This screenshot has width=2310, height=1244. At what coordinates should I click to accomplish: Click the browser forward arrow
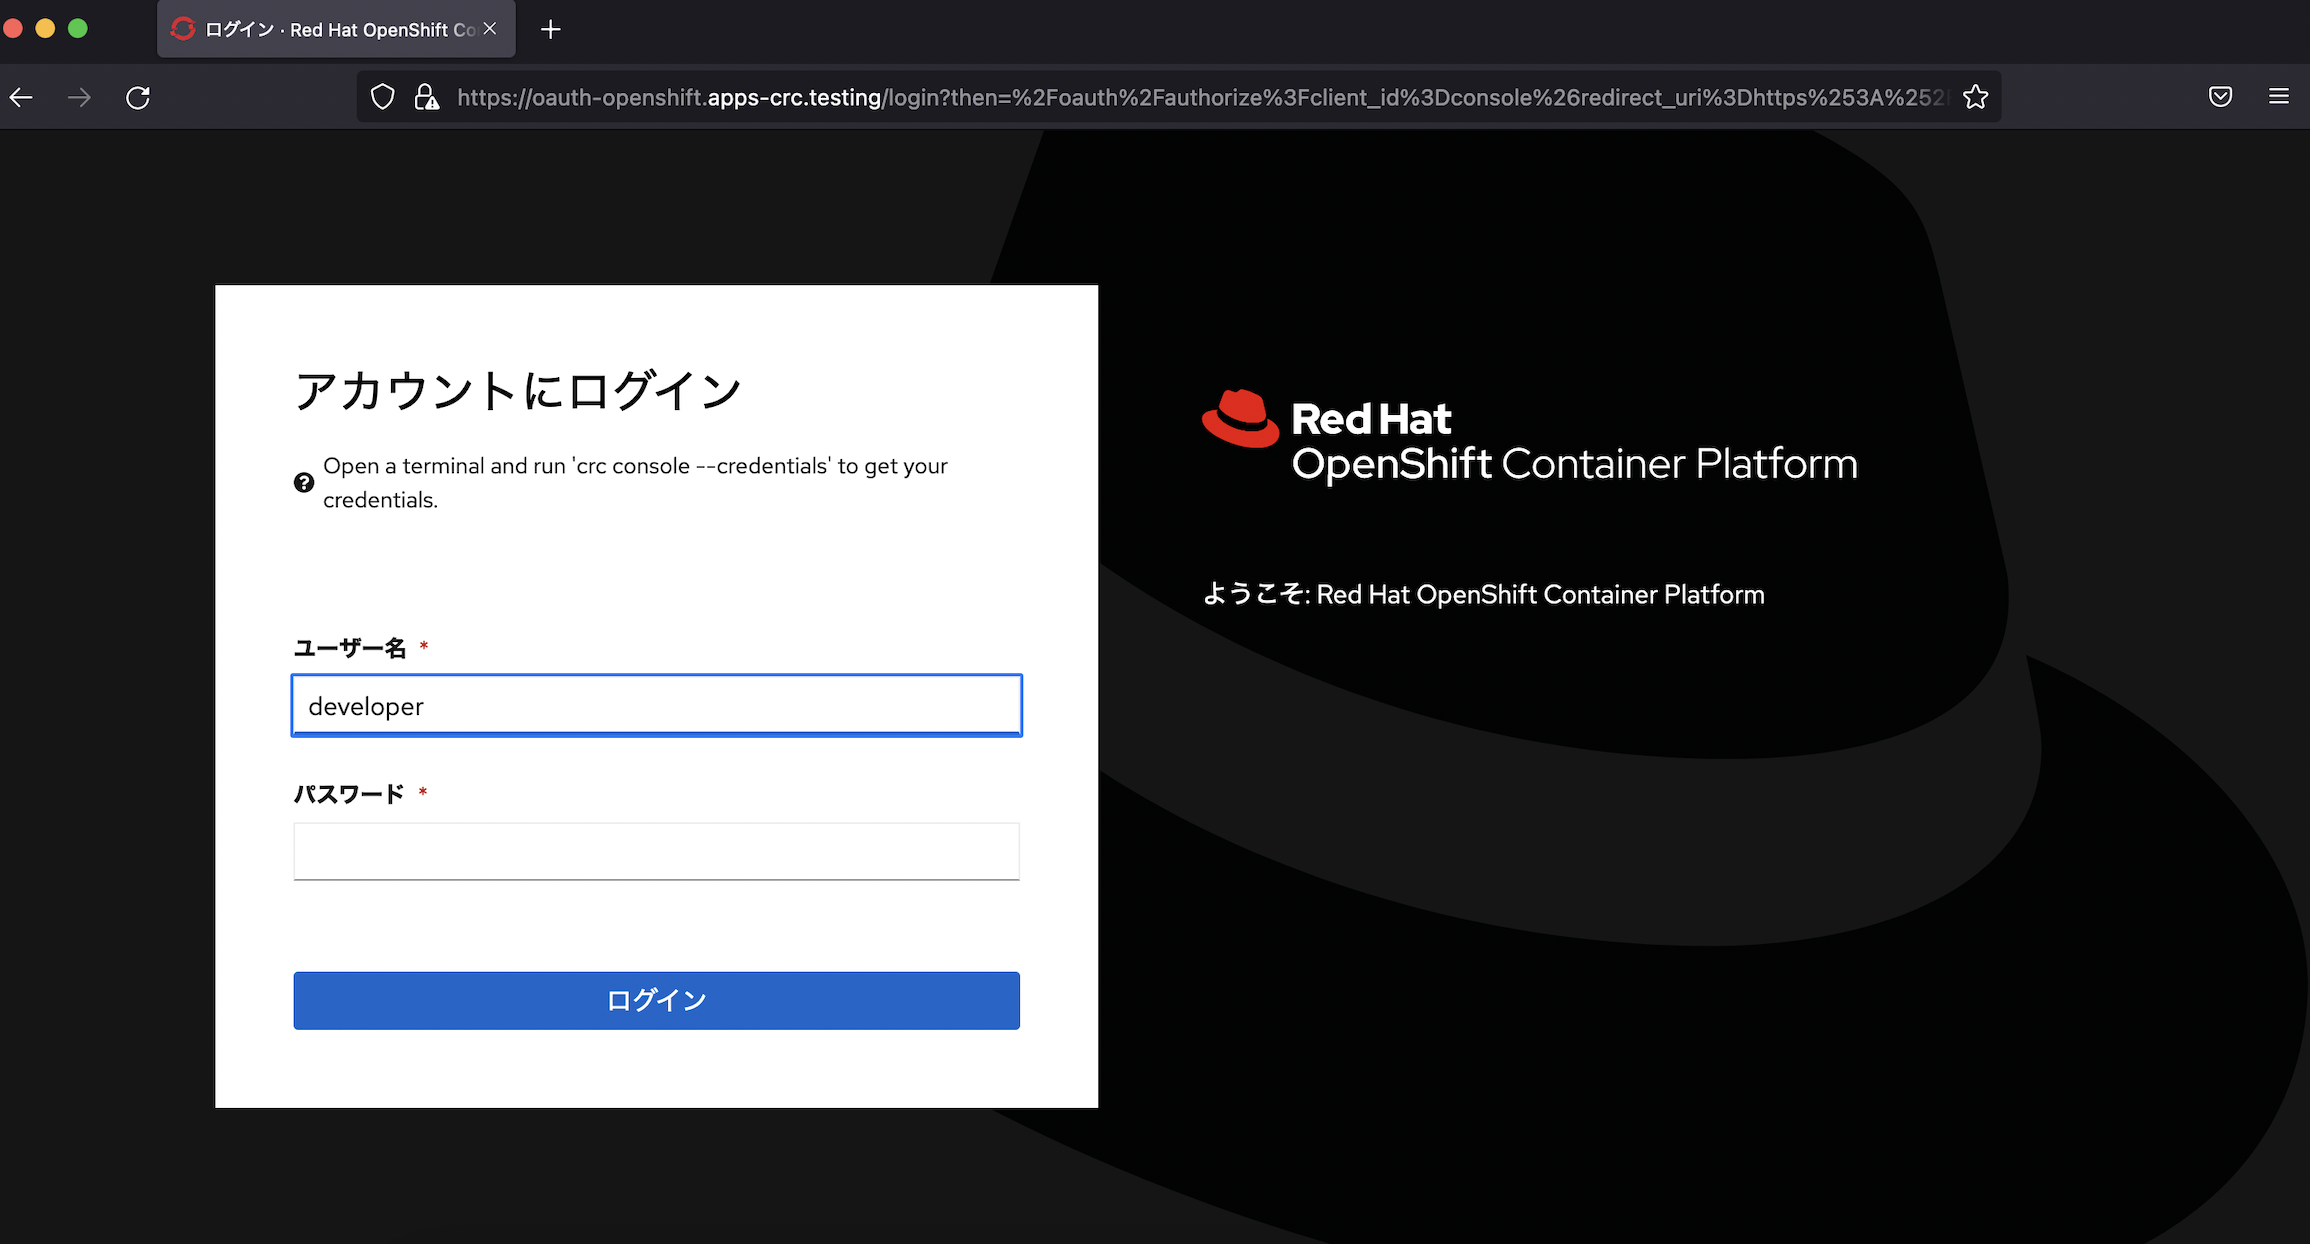coord(79,97)
